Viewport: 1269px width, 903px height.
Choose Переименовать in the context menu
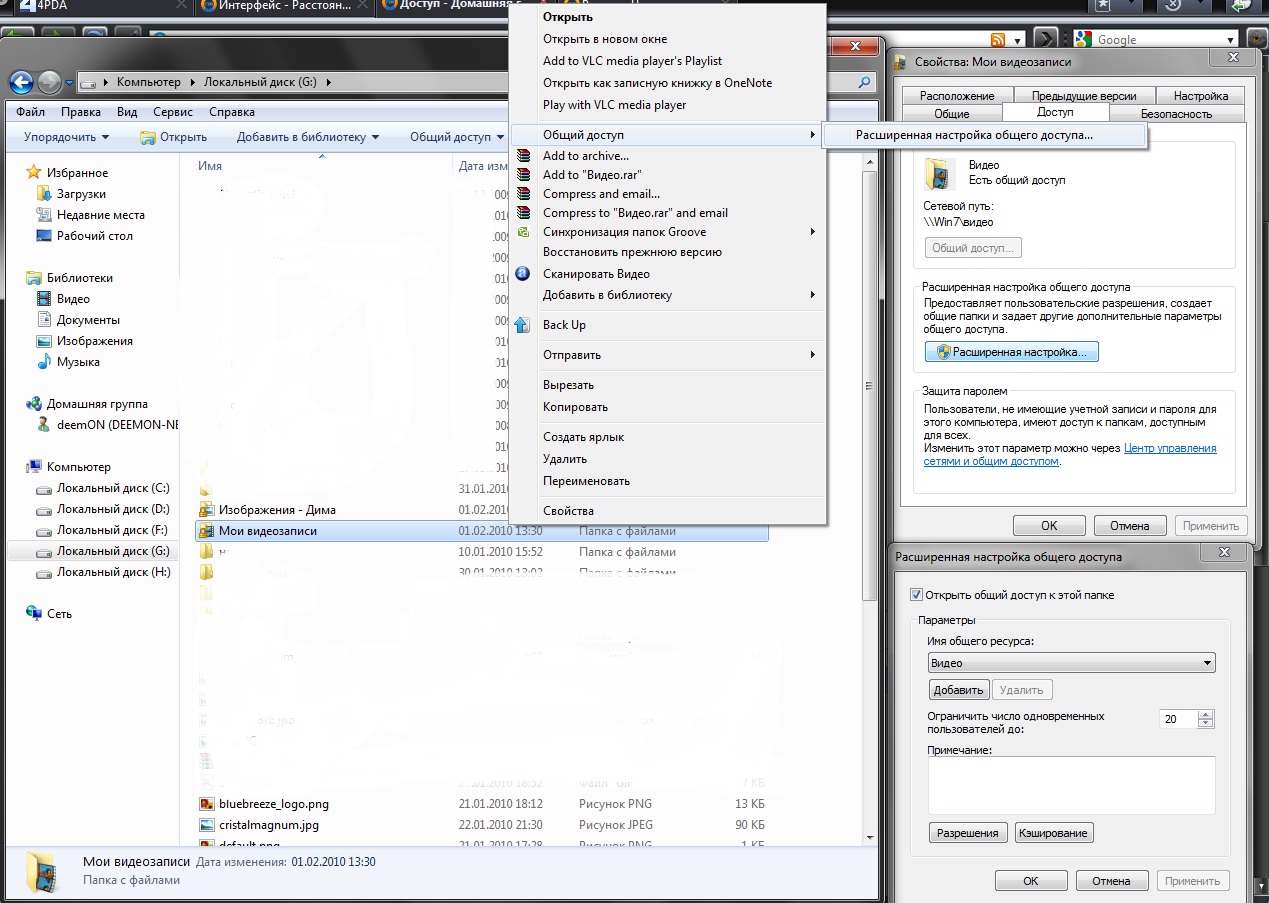point(586,481)
